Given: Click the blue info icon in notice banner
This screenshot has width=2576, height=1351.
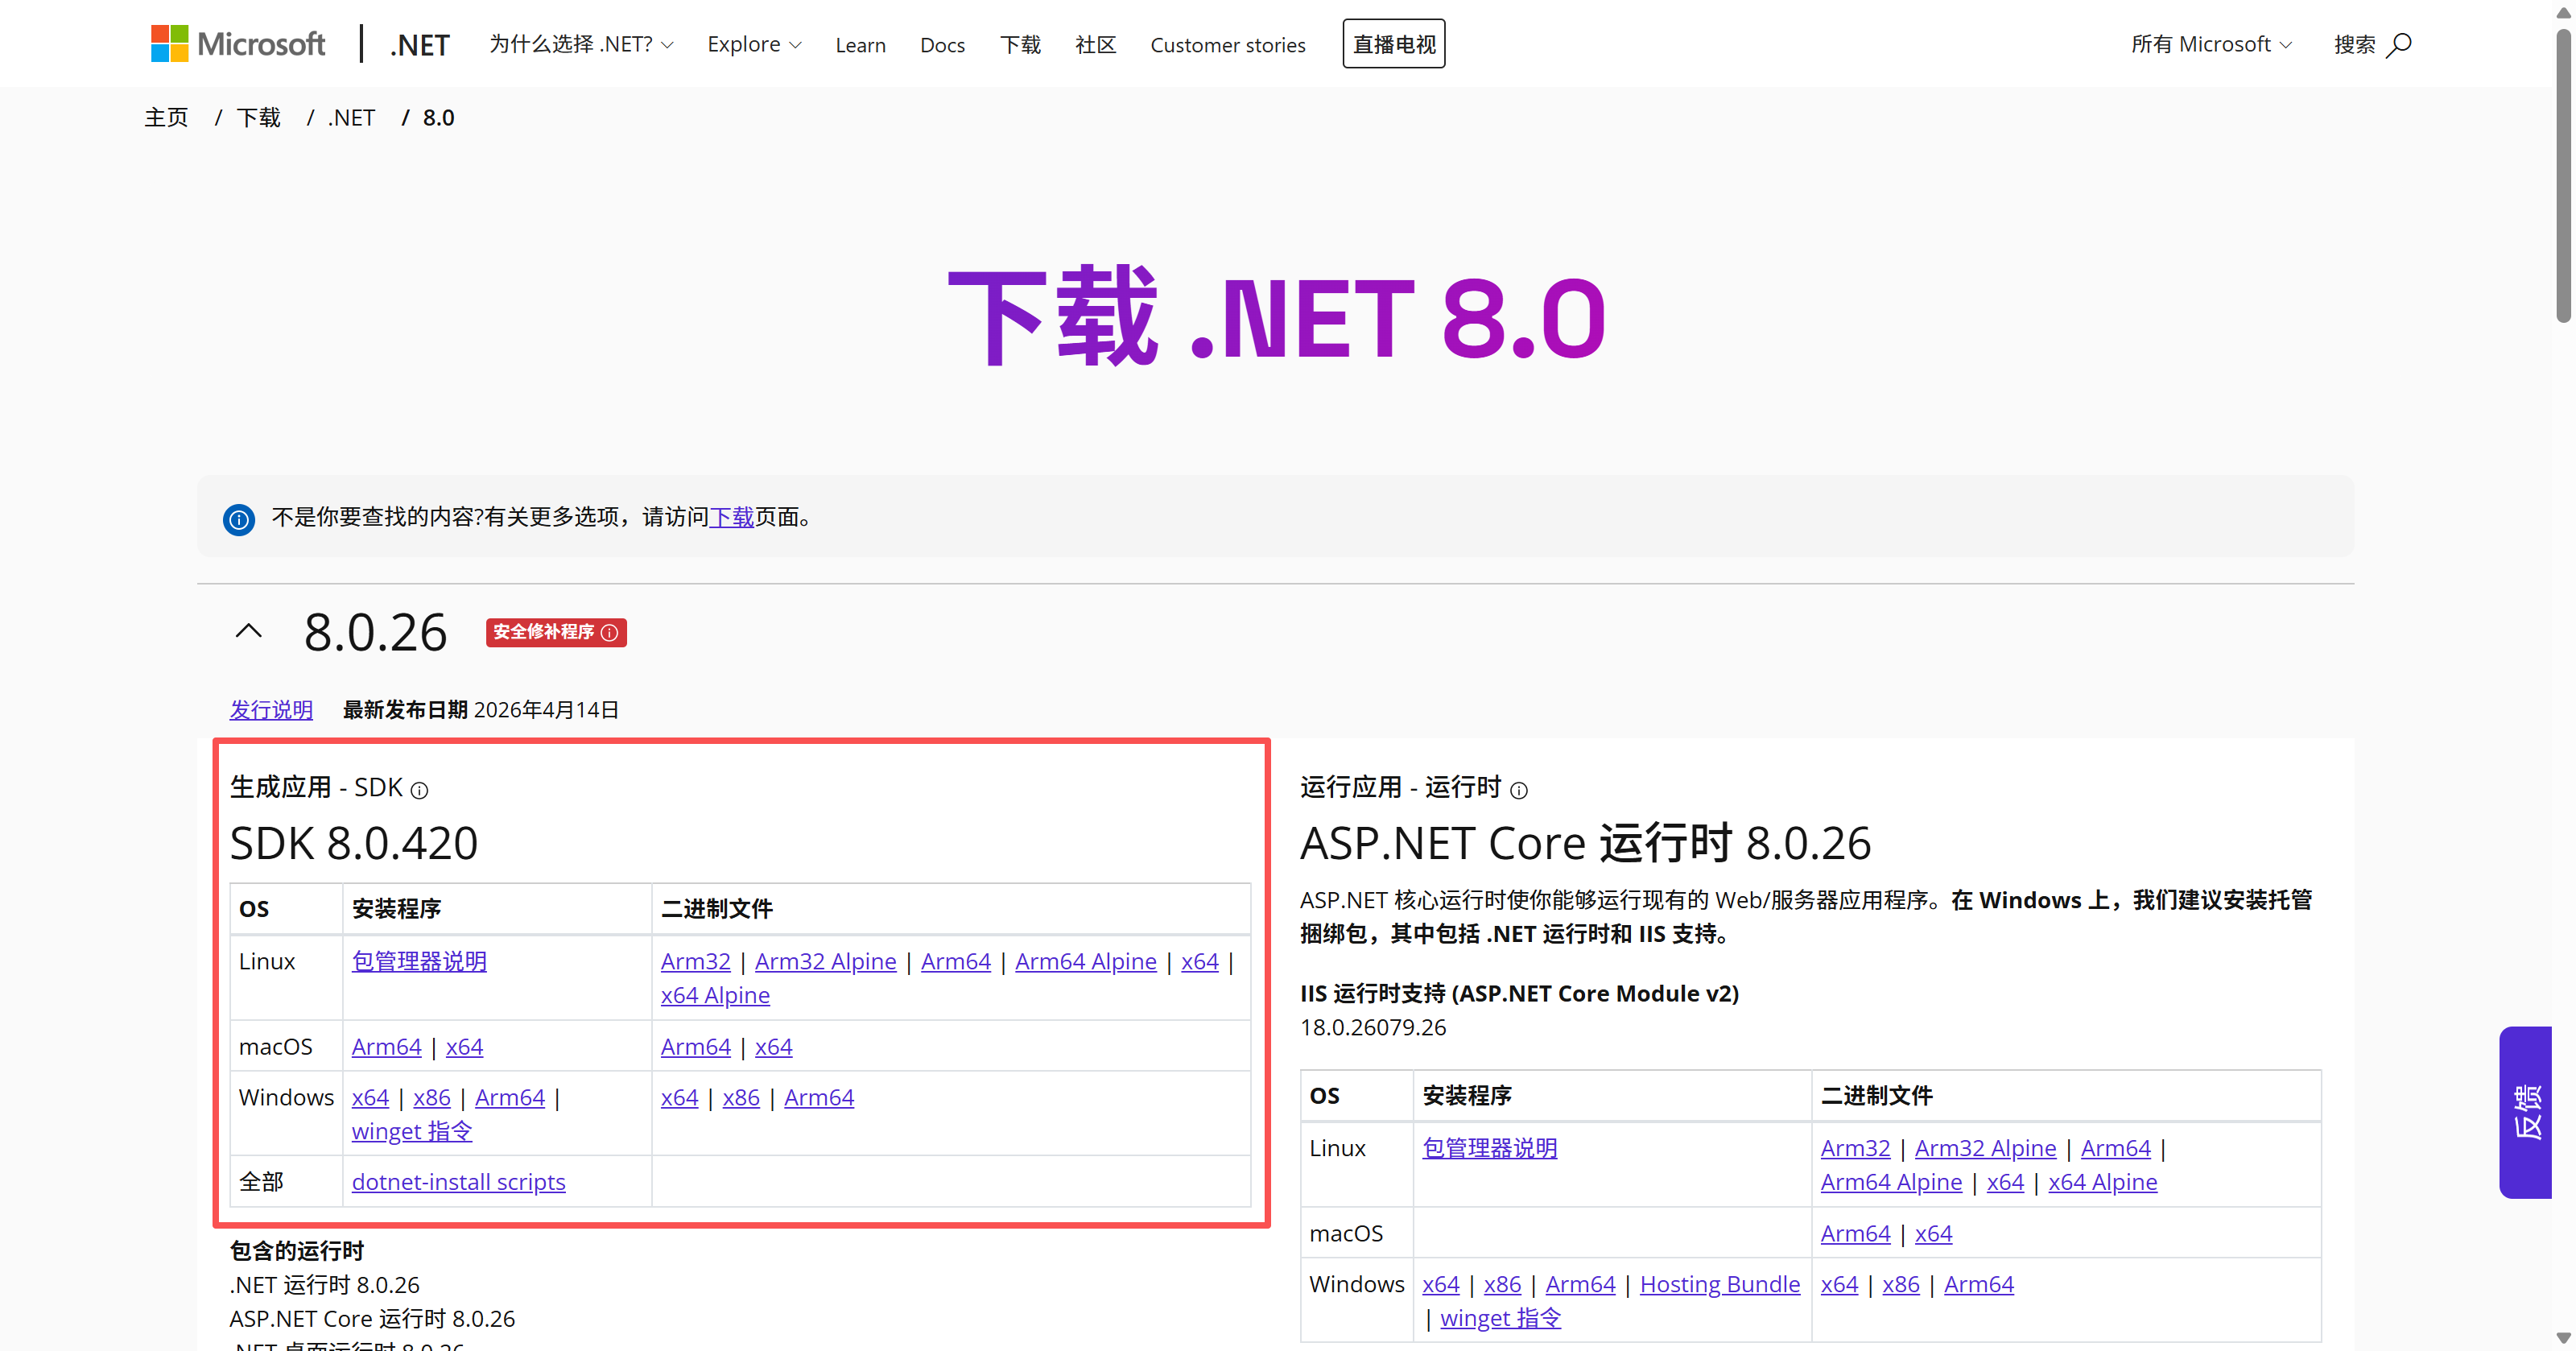Looking at the screenshot, I should point(238,519).
